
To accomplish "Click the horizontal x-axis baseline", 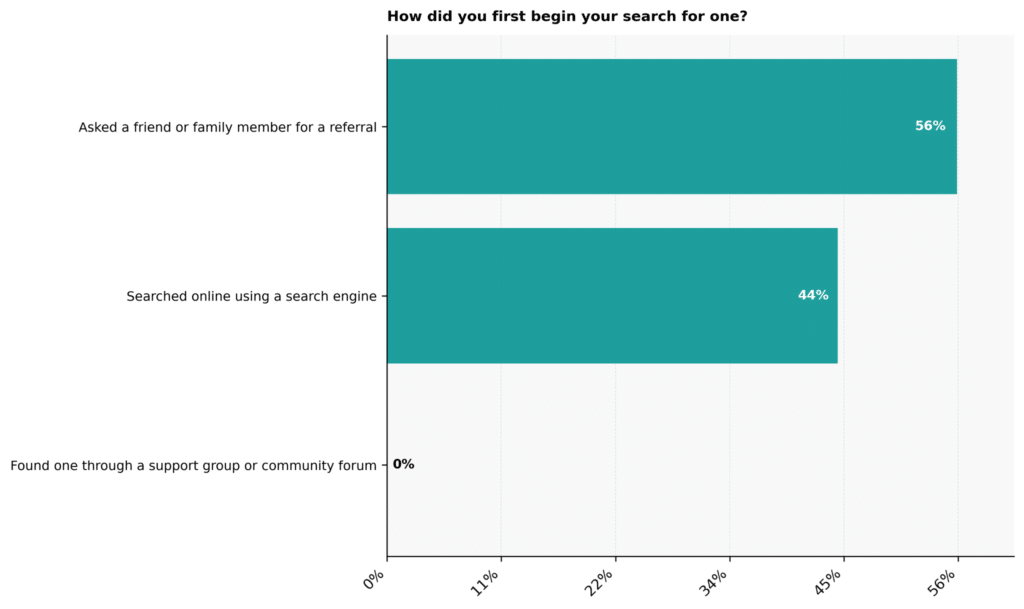I will [701, 557].
